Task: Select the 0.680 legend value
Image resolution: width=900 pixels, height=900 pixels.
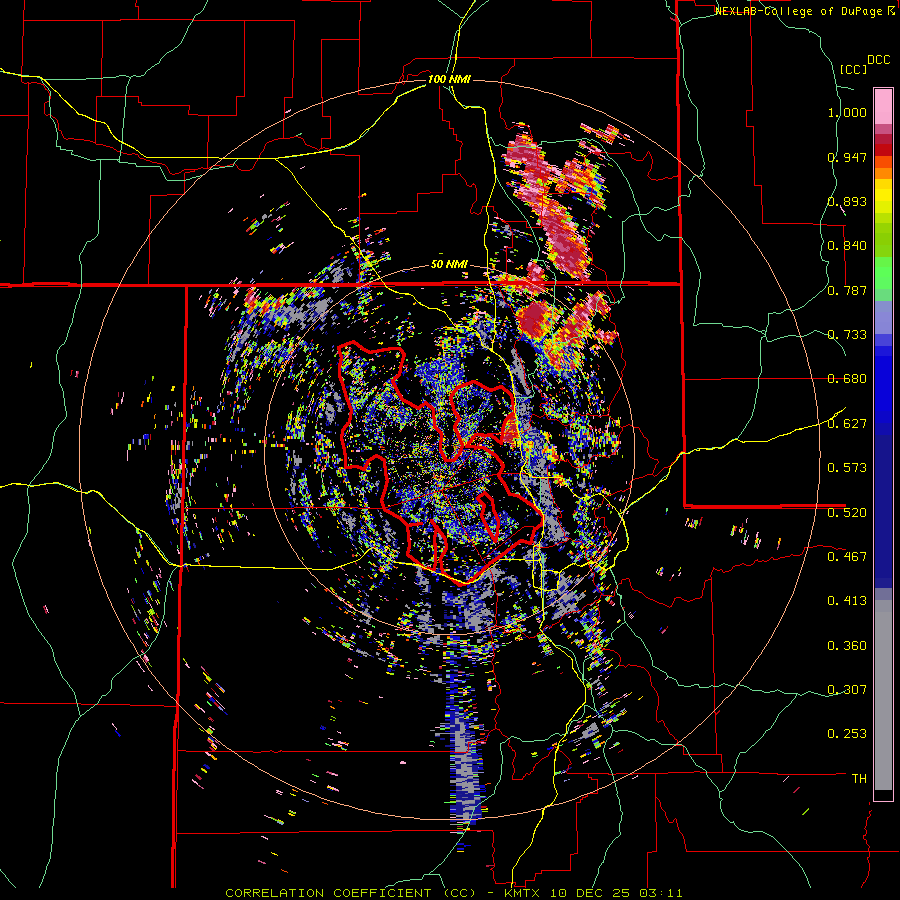Action: click(x=847, y=379)
